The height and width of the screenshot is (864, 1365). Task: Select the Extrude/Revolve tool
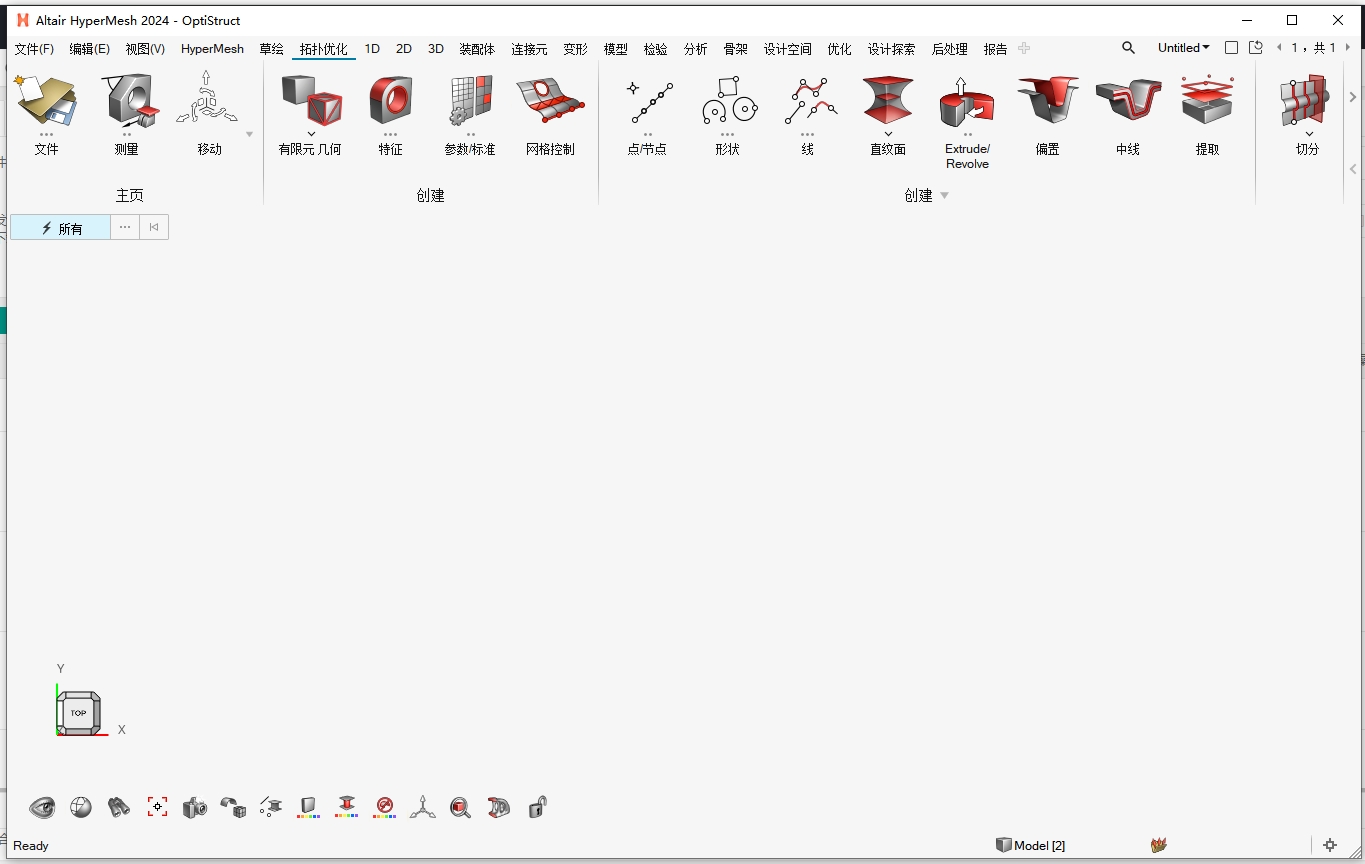[x=965, y=105]
